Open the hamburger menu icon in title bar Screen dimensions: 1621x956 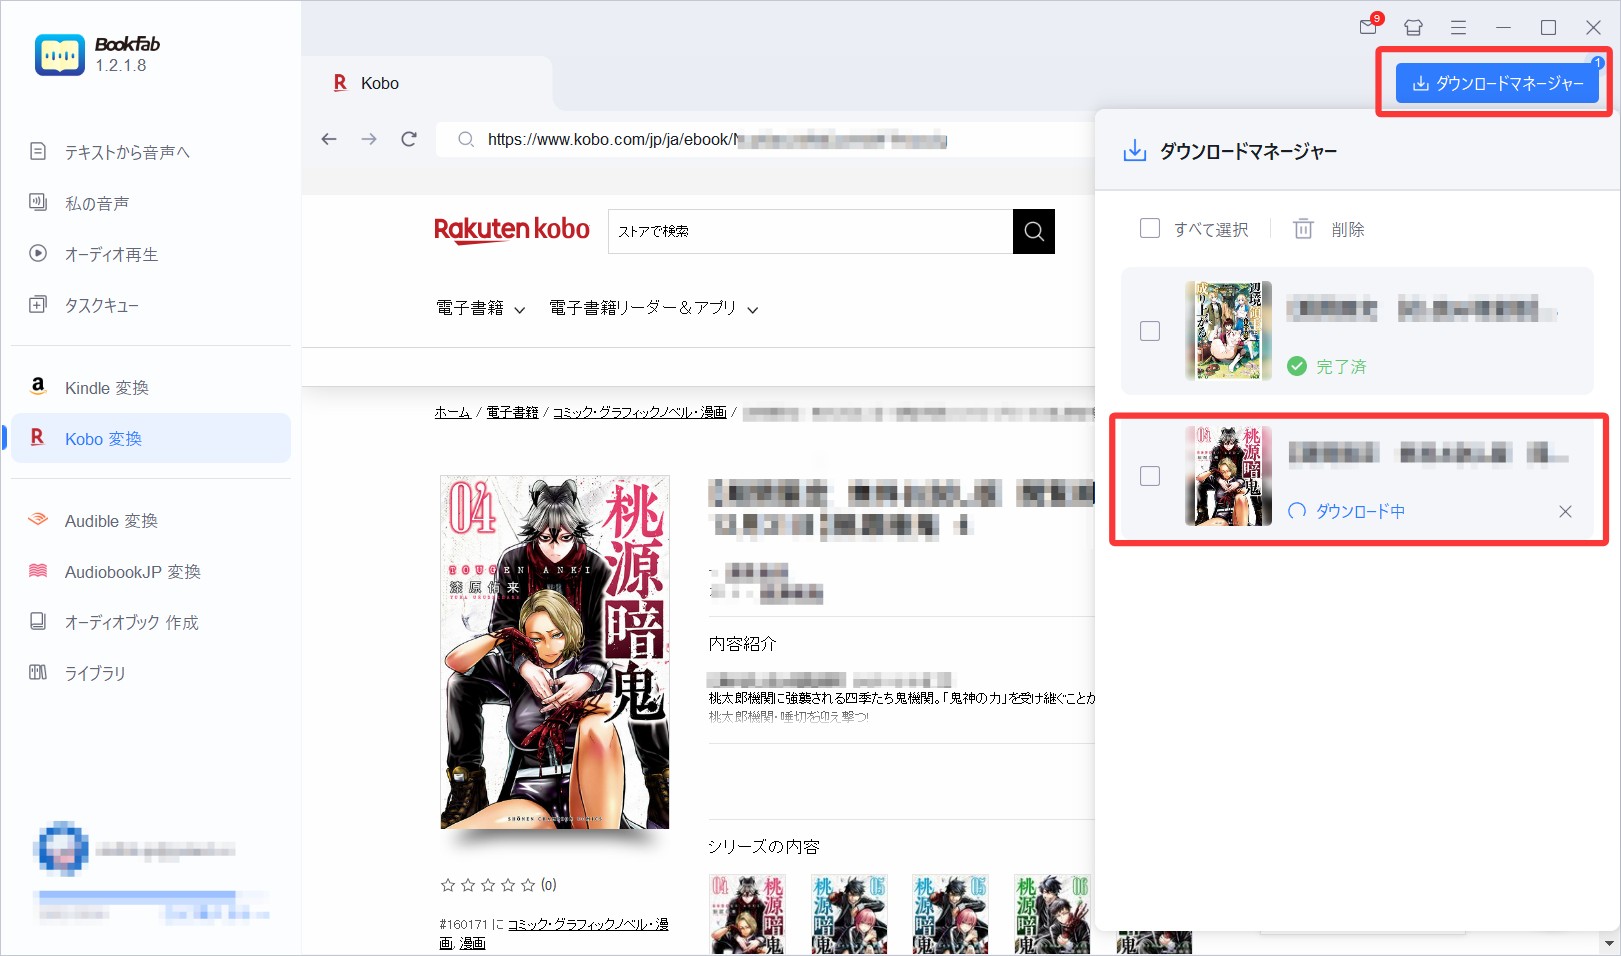1458,28
